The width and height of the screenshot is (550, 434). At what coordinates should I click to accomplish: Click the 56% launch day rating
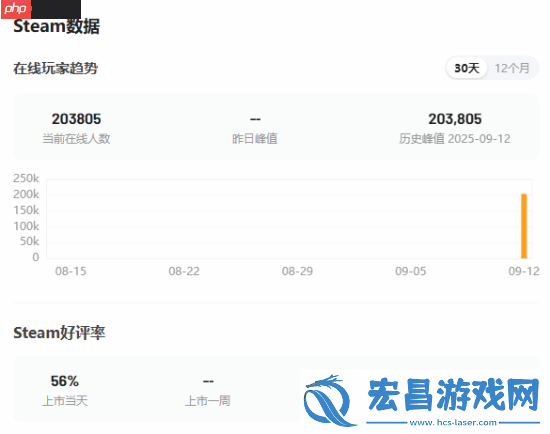coord(65,381)
